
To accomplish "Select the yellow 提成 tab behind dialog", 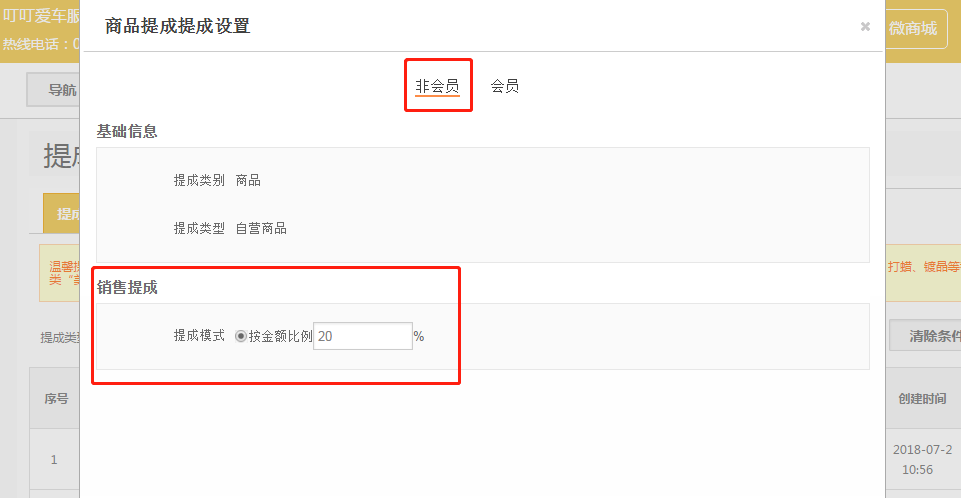I will [x=62, y=214].
